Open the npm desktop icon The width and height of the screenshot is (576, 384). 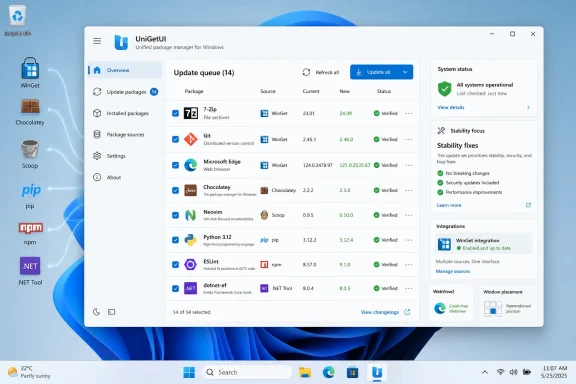(30, 233)
